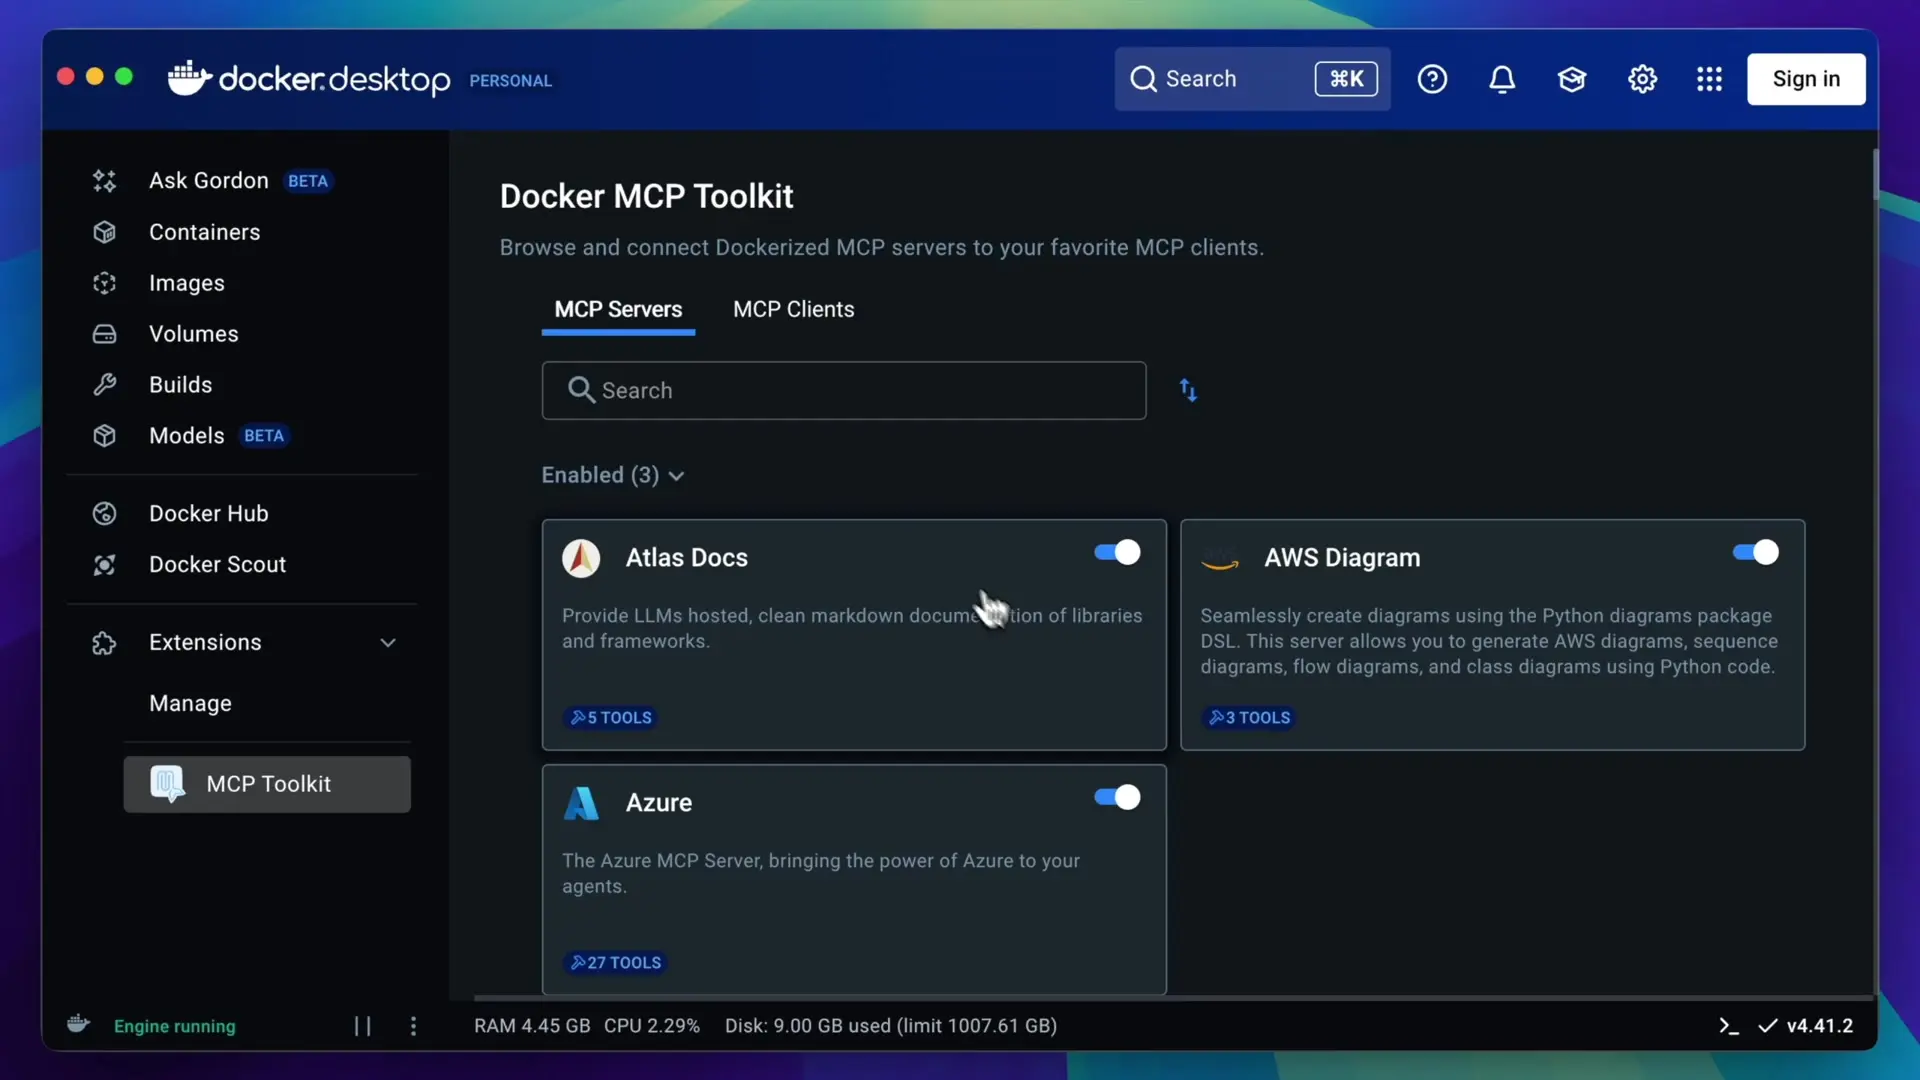
Task: Click the Engine running status text
Action: pyautogui.click(x=175, y=1026)
